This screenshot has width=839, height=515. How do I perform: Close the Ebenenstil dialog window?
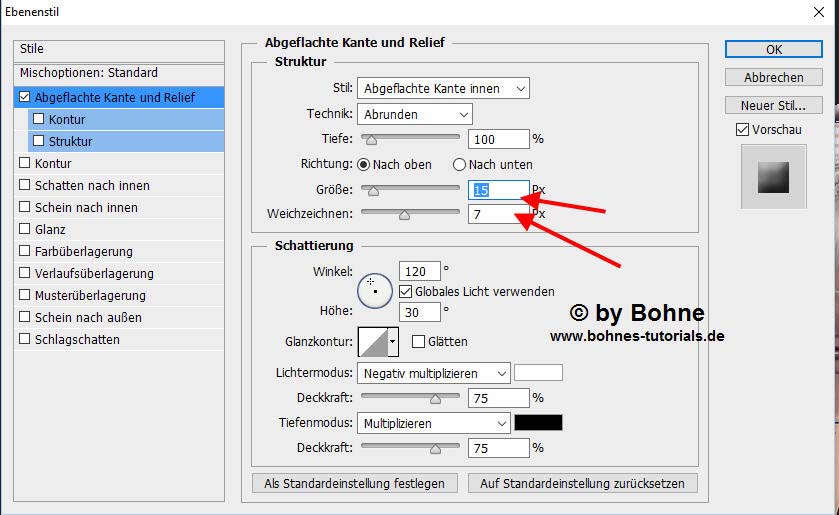coord(817,14)
